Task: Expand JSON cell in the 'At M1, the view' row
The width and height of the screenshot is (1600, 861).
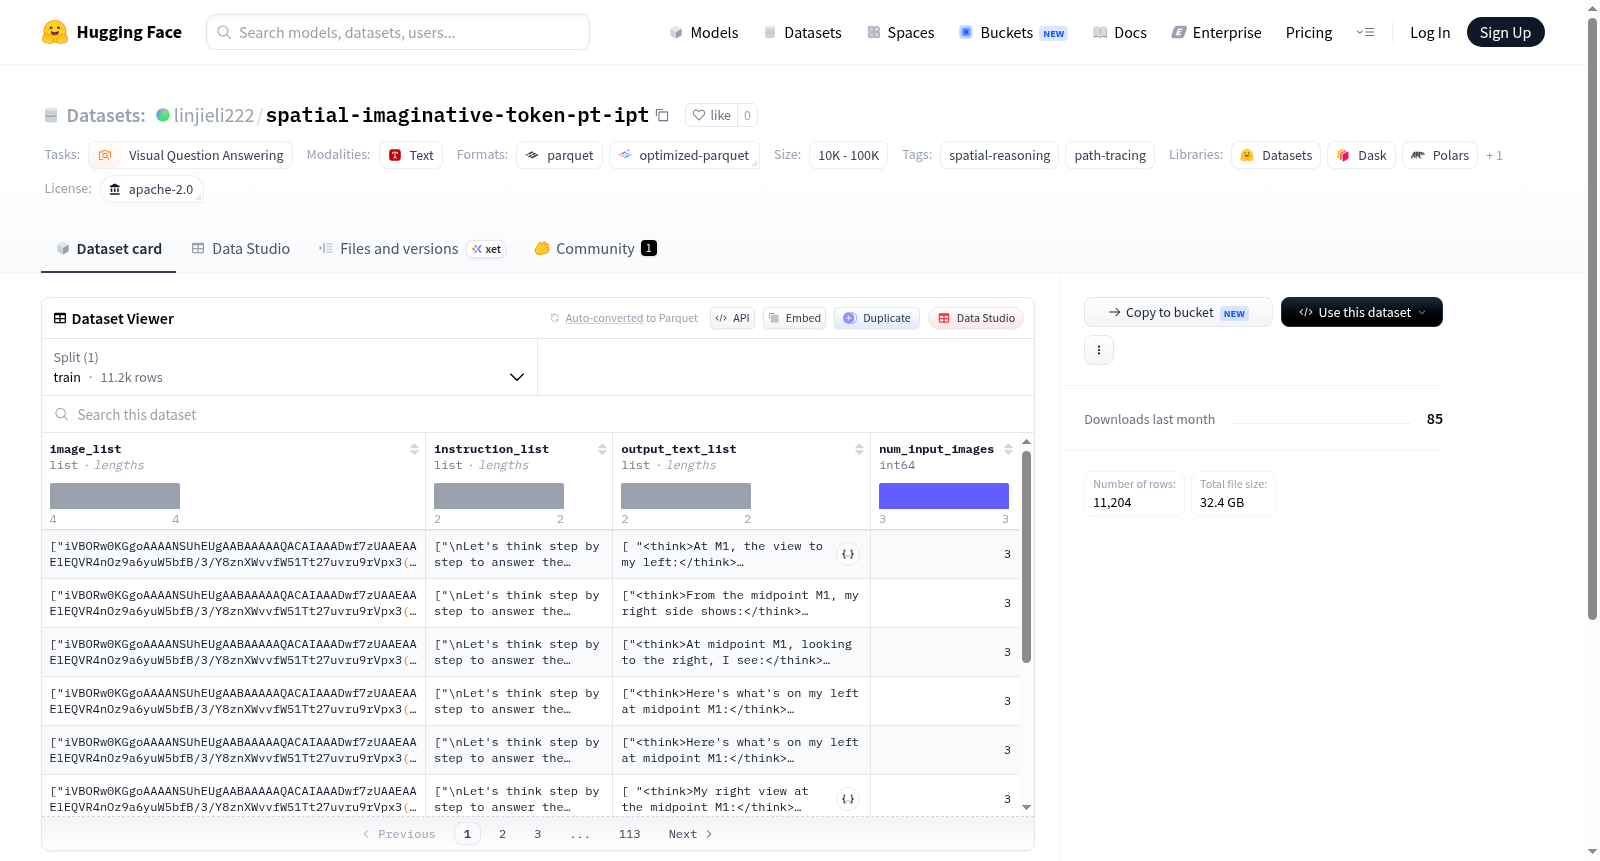Action: [x=848, y=554]
